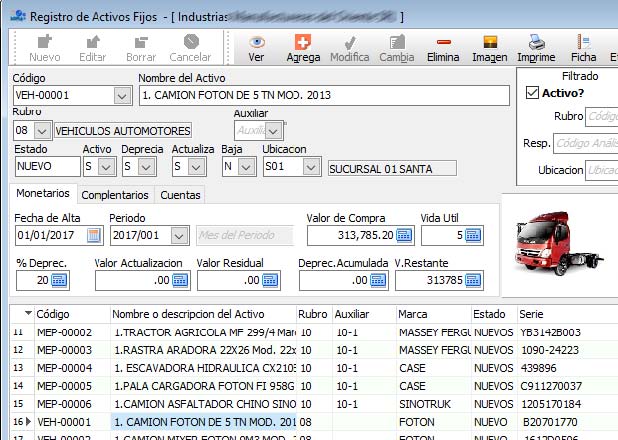Click the Filtrado Ubicacion field
The height and width of the screenshot is (440, 618).
(601, 170)
